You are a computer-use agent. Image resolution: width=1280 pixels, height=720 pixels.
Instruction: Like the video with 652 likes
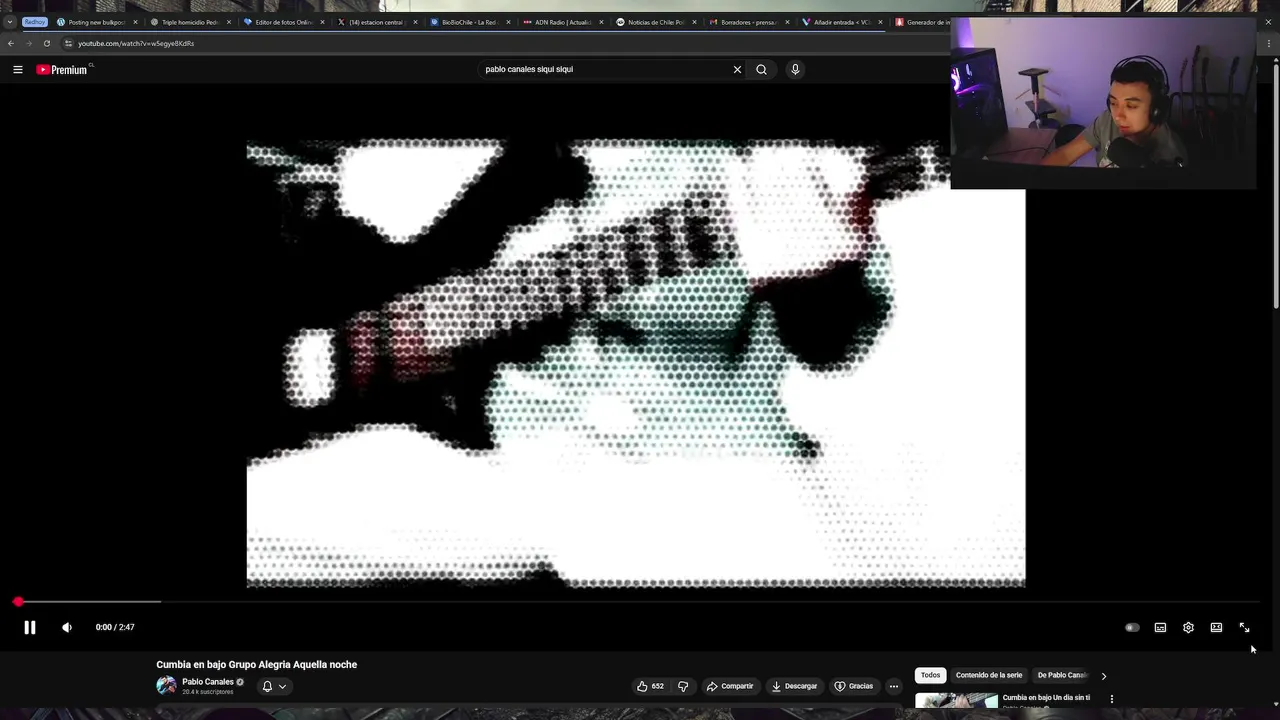click(650, 686)
